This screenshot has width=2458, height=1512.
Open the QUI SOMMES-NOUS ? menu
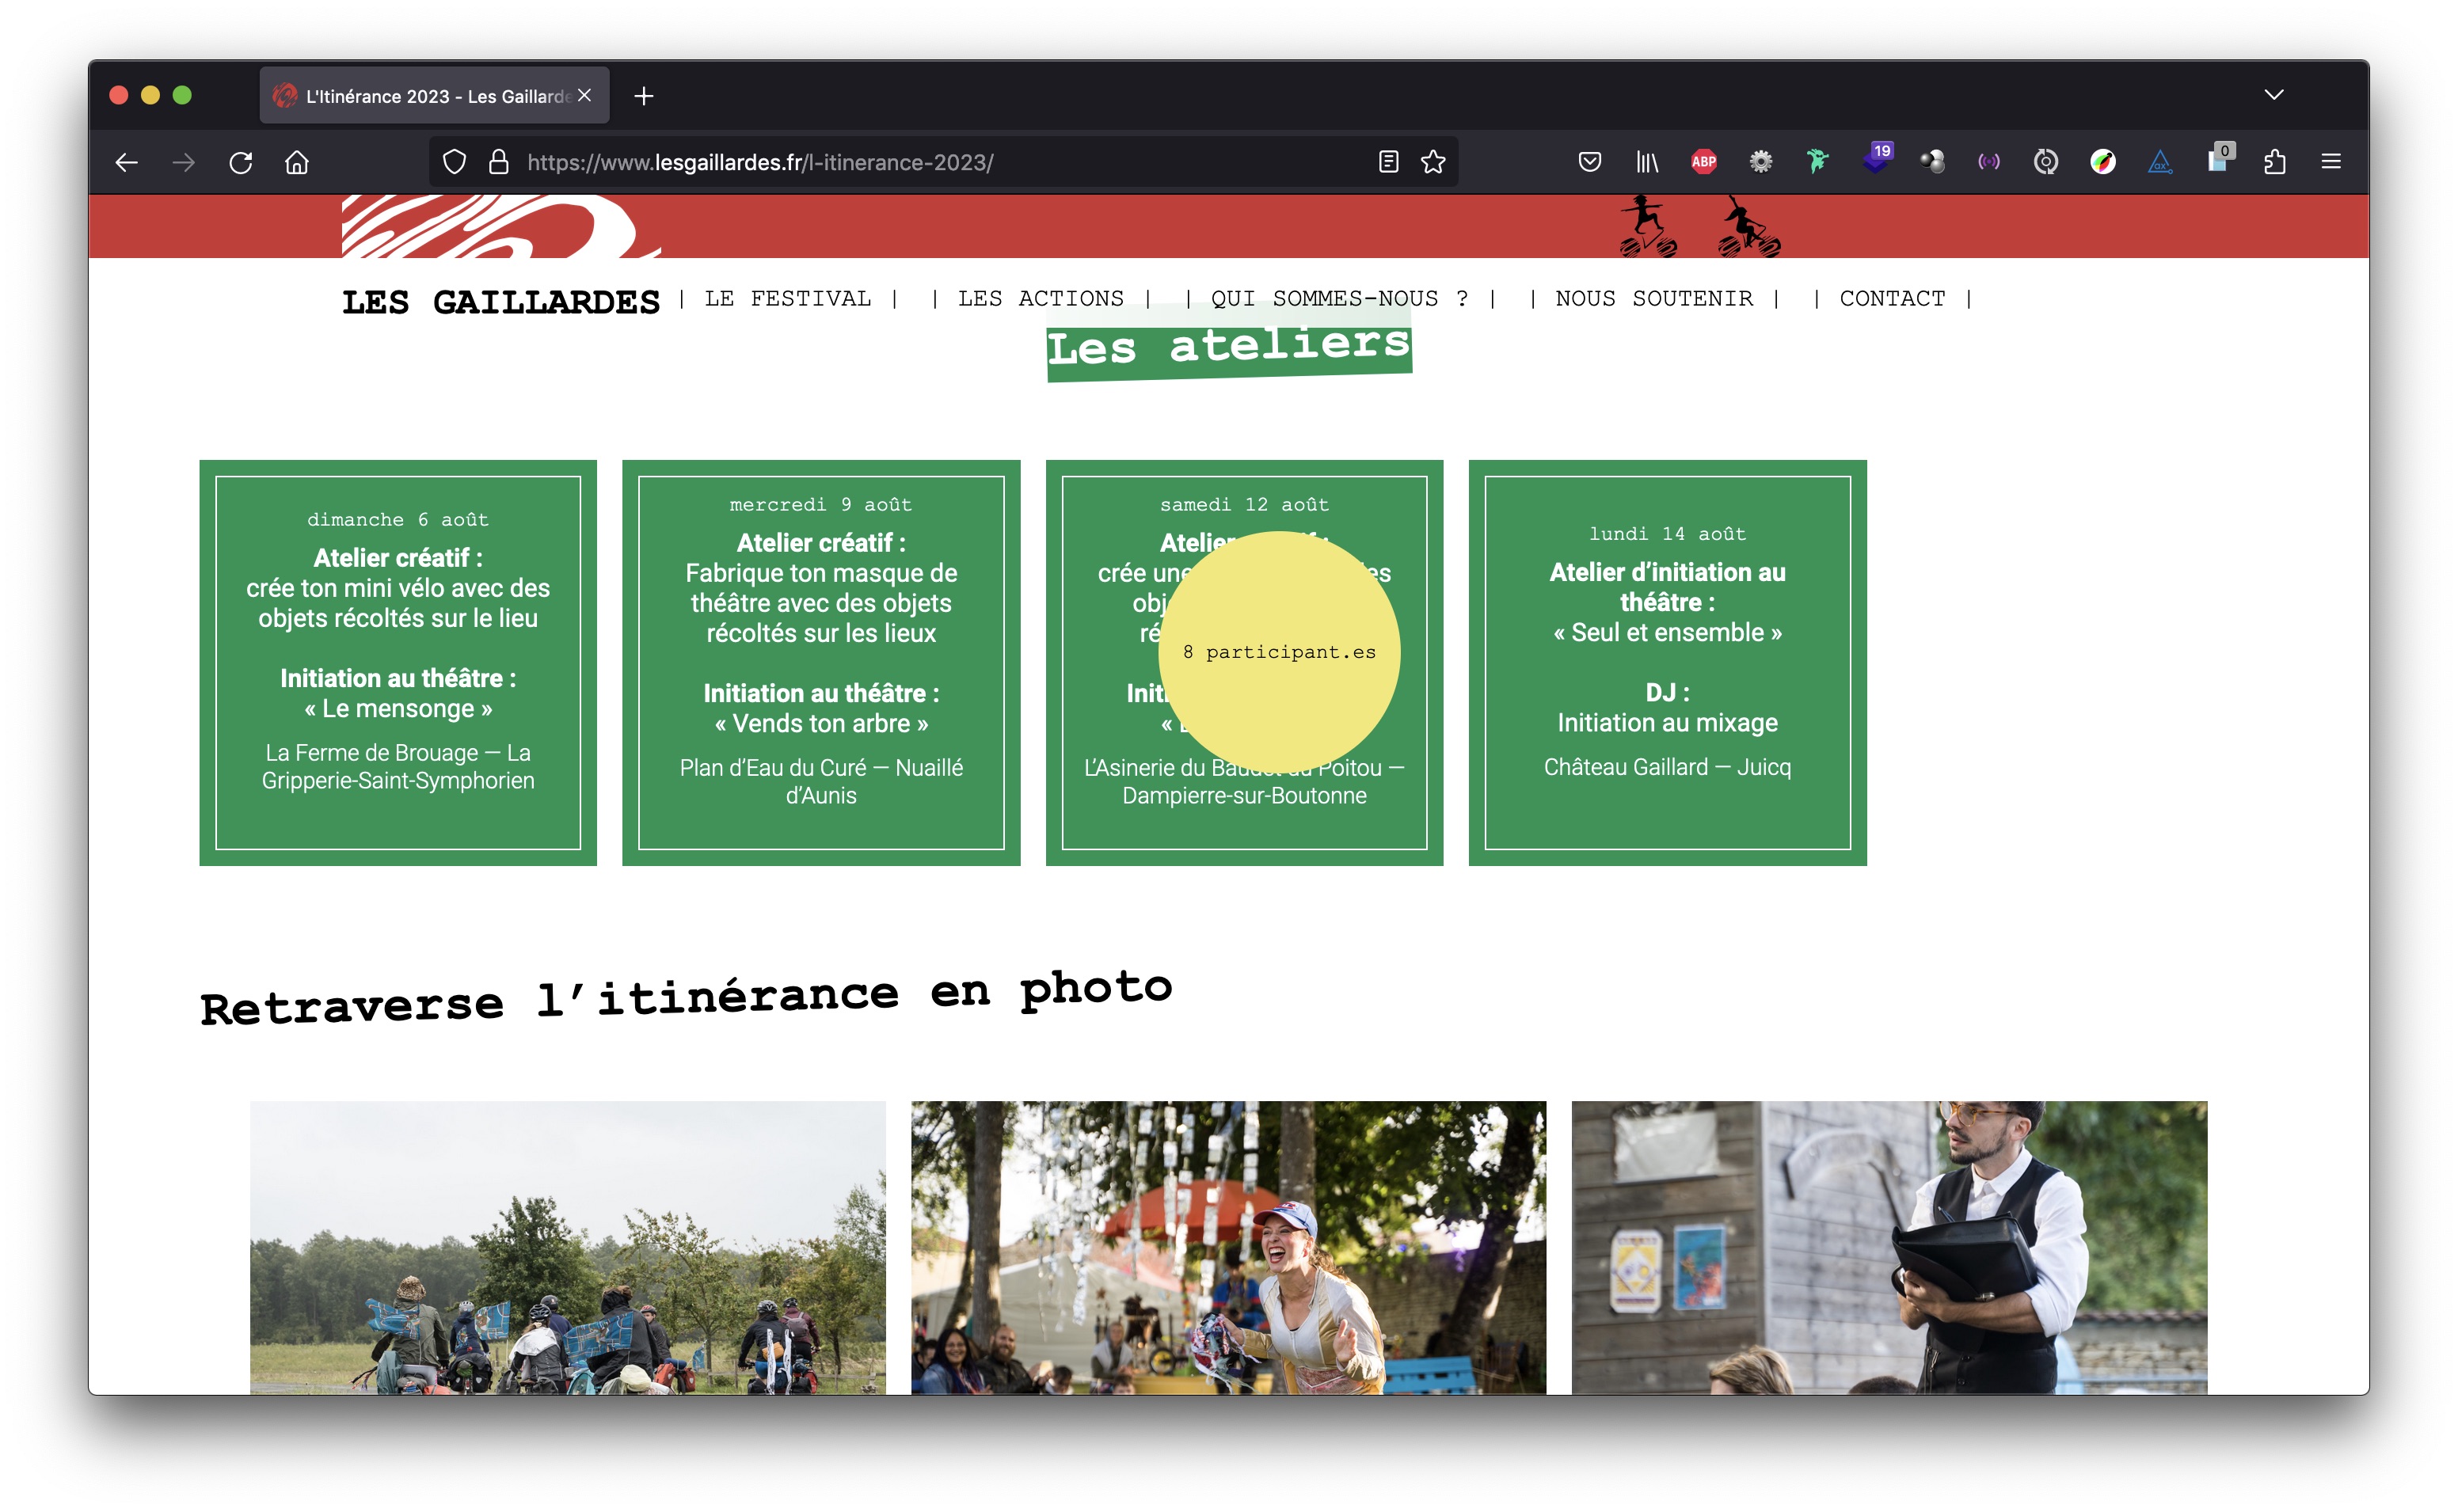tap(1339, 299)
